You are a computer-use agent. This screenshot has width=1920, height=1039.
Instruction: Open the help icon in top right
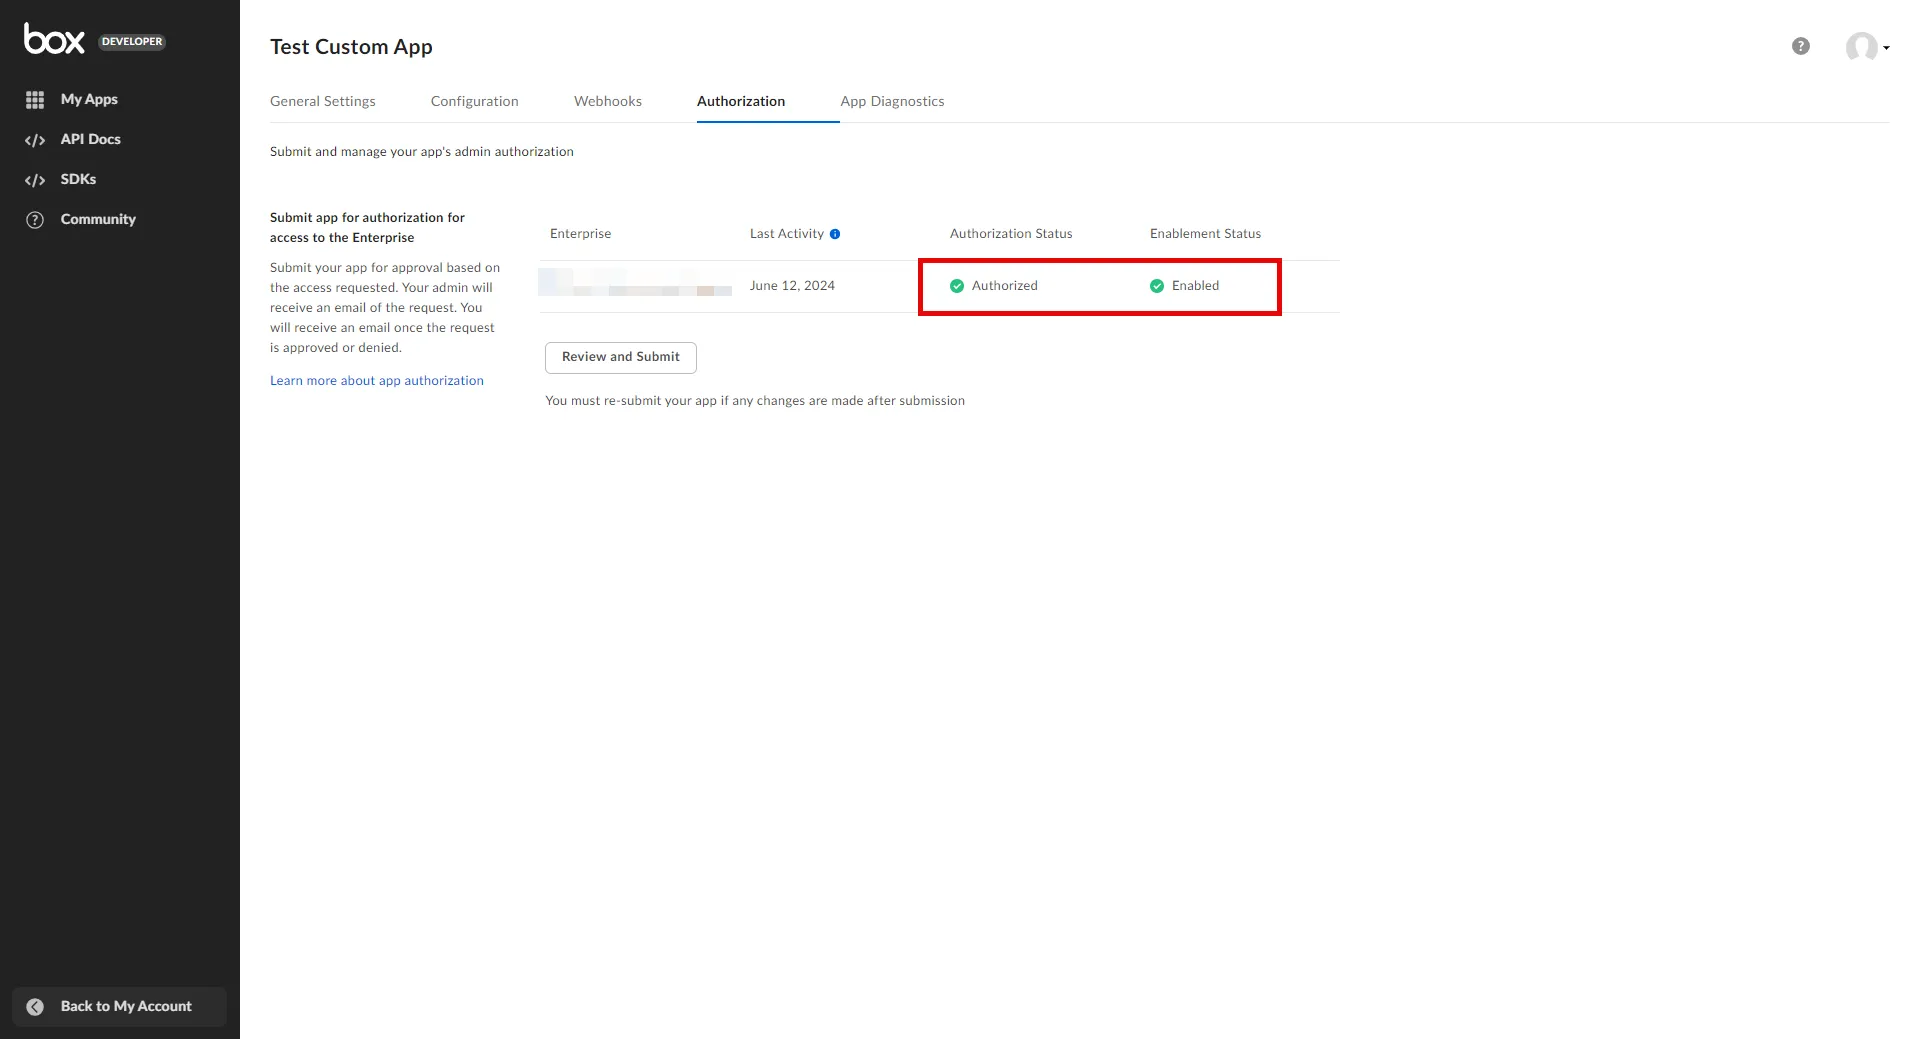(x=1800, y=46)
